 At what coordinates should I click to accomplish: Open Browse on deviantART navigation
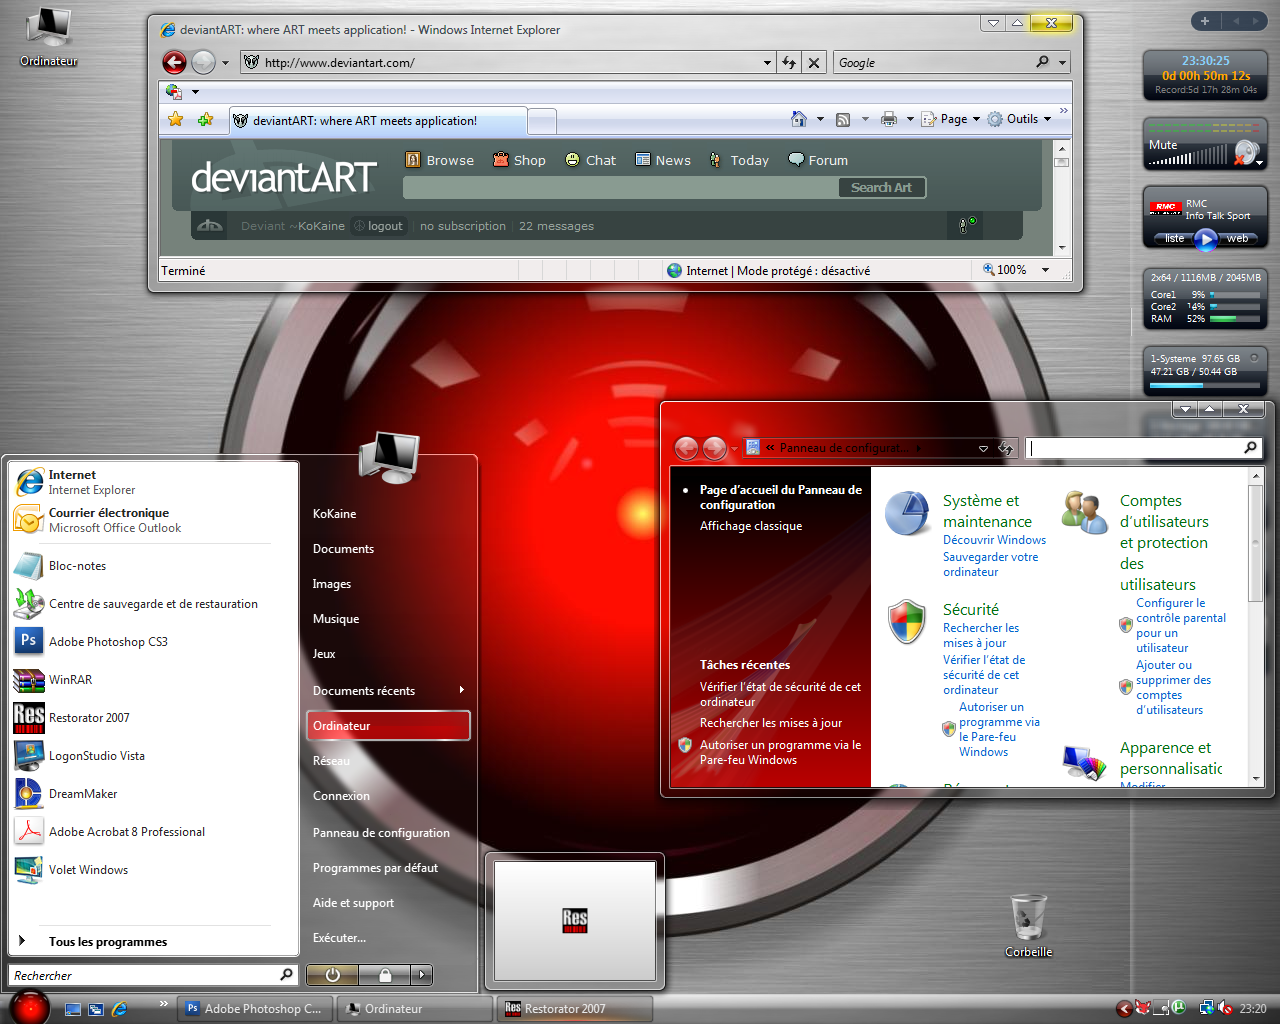(x=440, y=160)
